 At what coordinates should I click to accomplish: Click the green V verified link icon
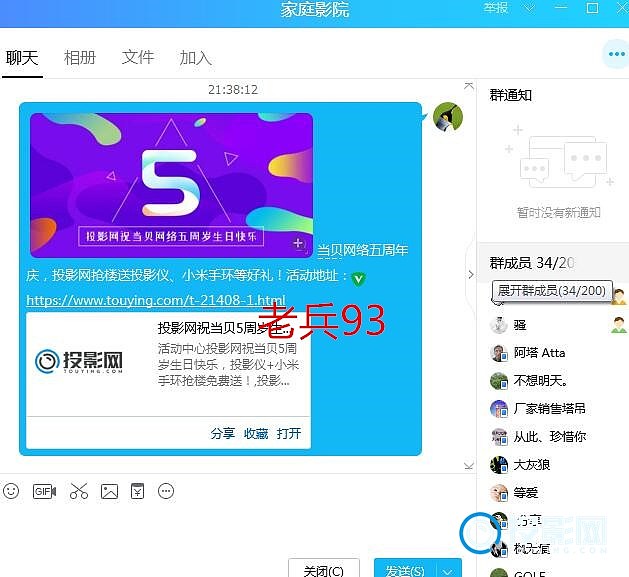click(358, 278)
